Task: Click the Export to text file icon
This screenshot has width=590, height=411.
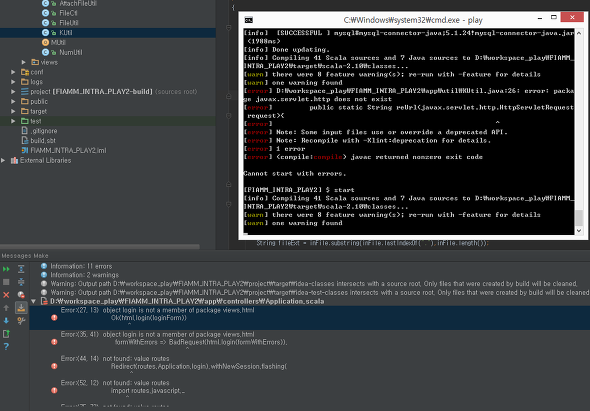Action: click(6, 333)
